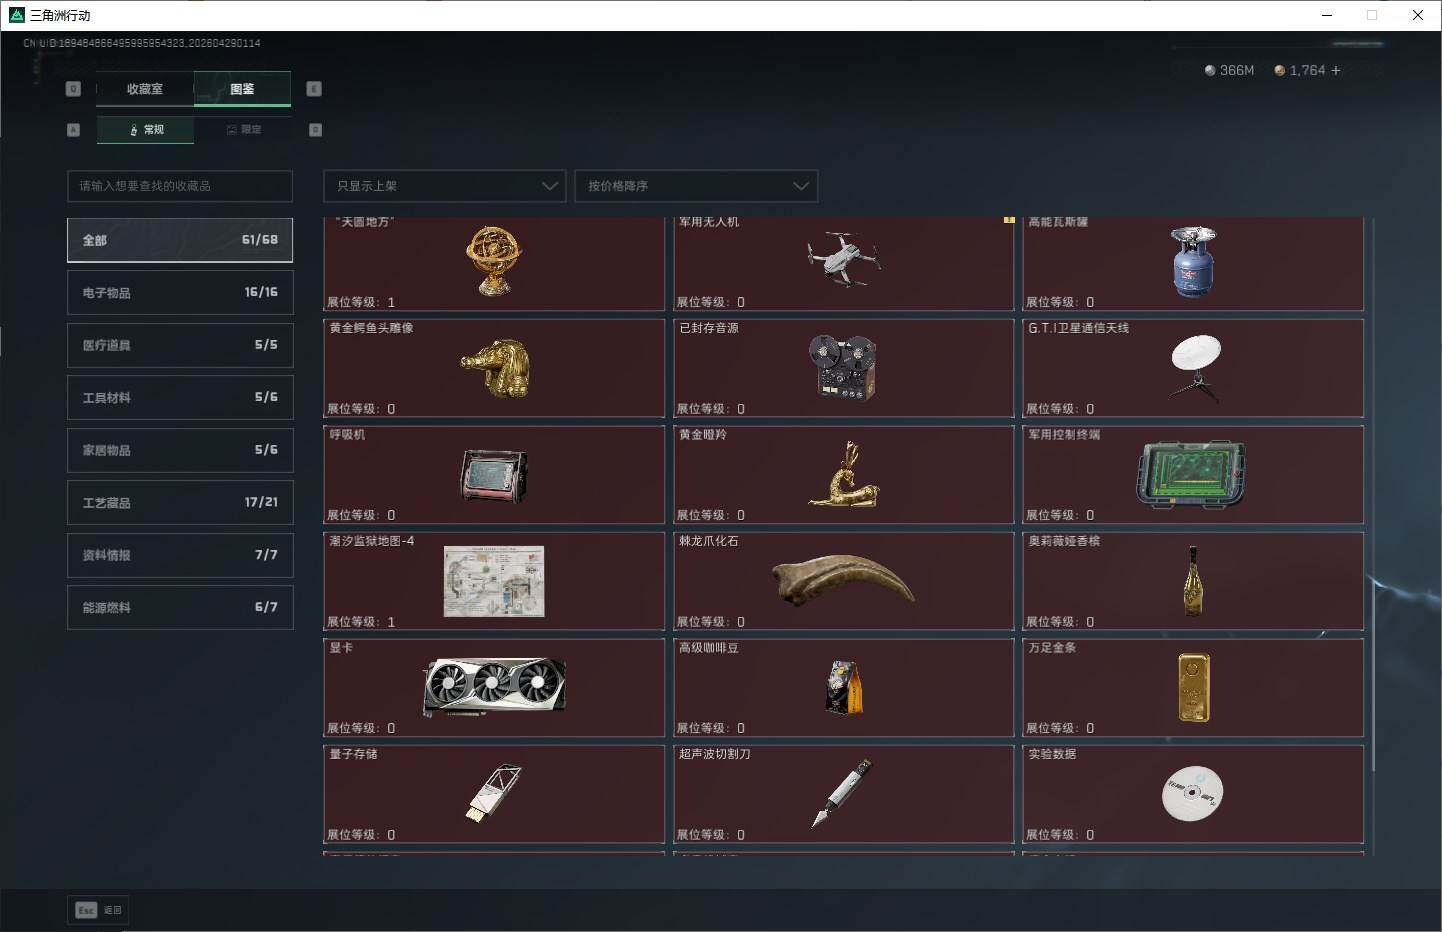
Task: Toggle to the 限定 sub-tab
Action: click(243, 130)
